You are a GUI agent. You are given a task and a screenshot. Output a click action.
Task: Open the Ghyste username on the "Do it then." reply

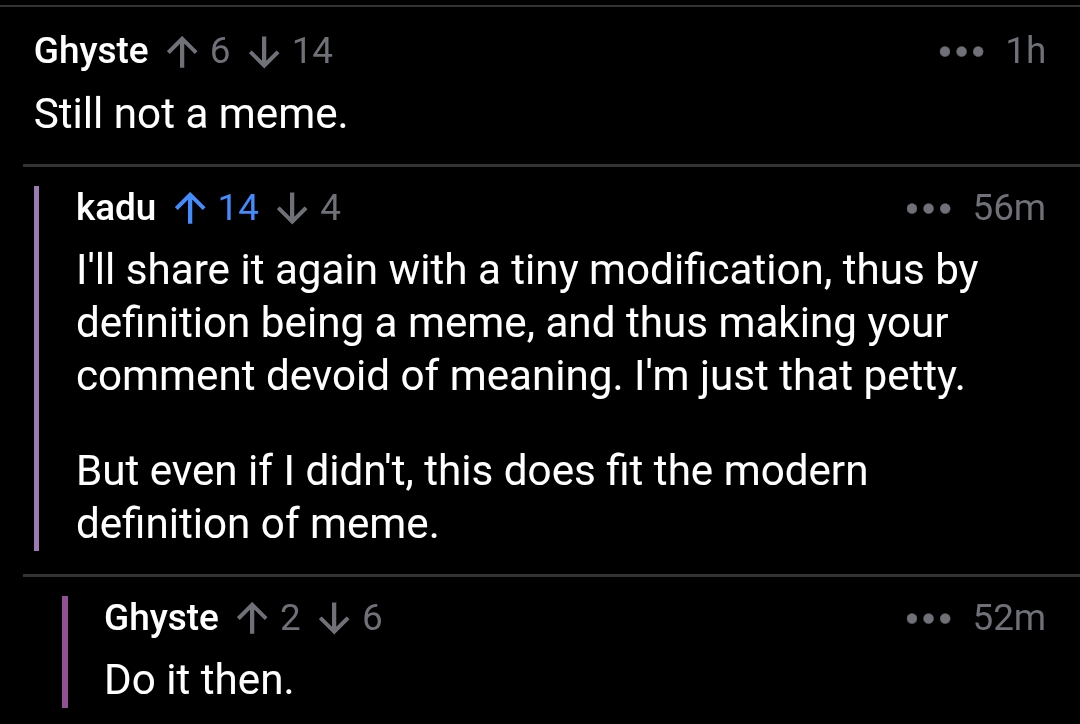[x=161, y=618]
